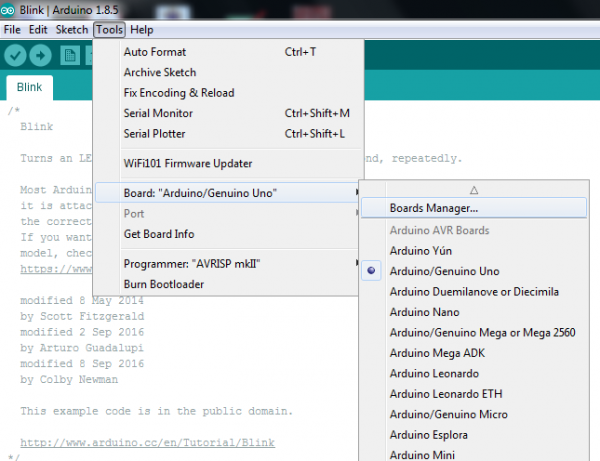Select Get Board Info
The image size is (600, 461).
[227, 234]
